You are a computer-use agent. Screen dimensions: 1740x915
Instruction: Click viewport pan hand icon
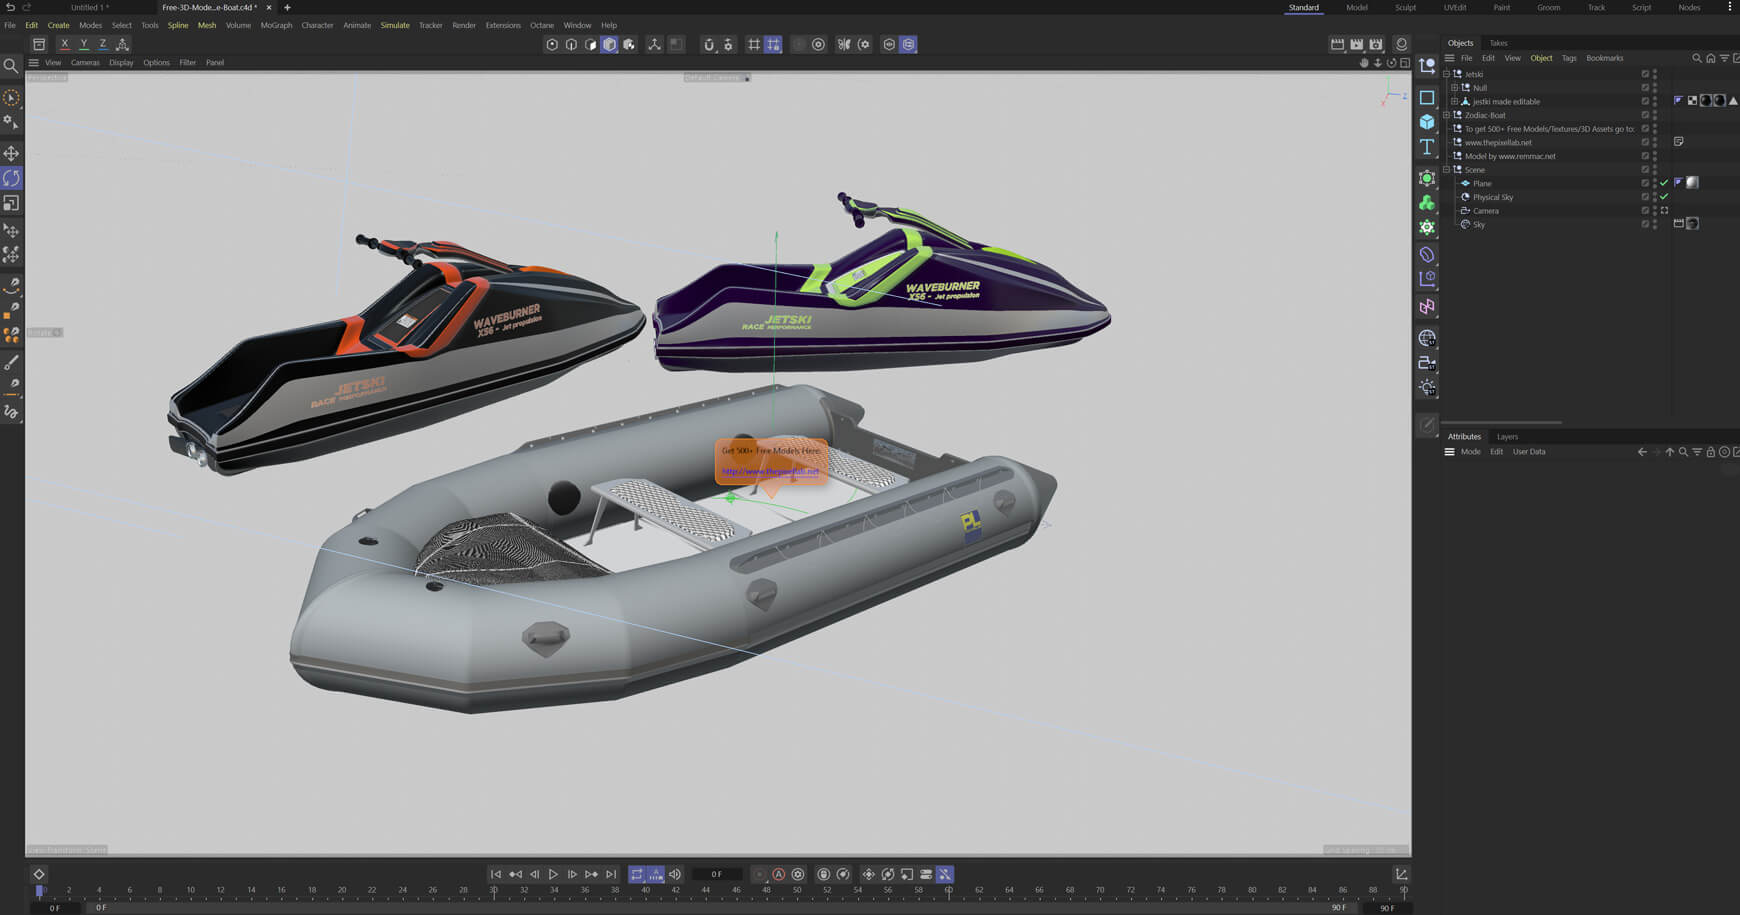click(x=1363, y=63)
